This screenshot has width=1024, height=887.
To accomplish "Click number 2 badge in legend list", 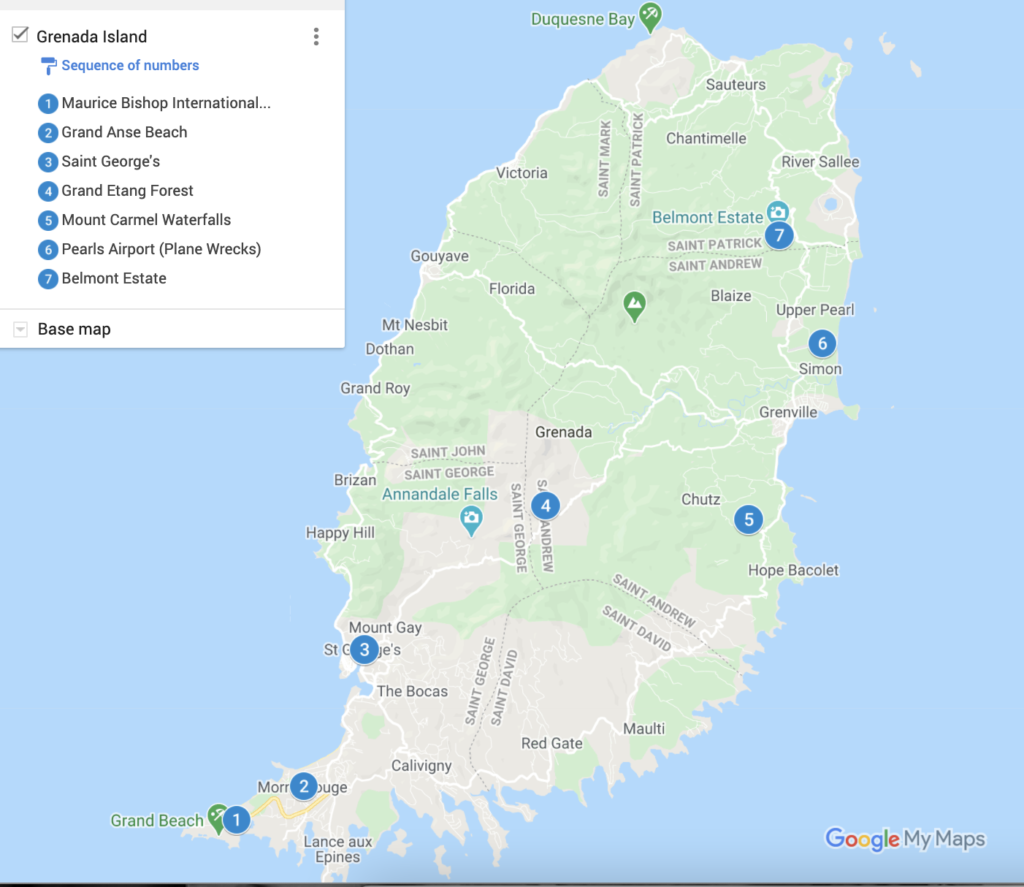I will [x=48, y=133].
